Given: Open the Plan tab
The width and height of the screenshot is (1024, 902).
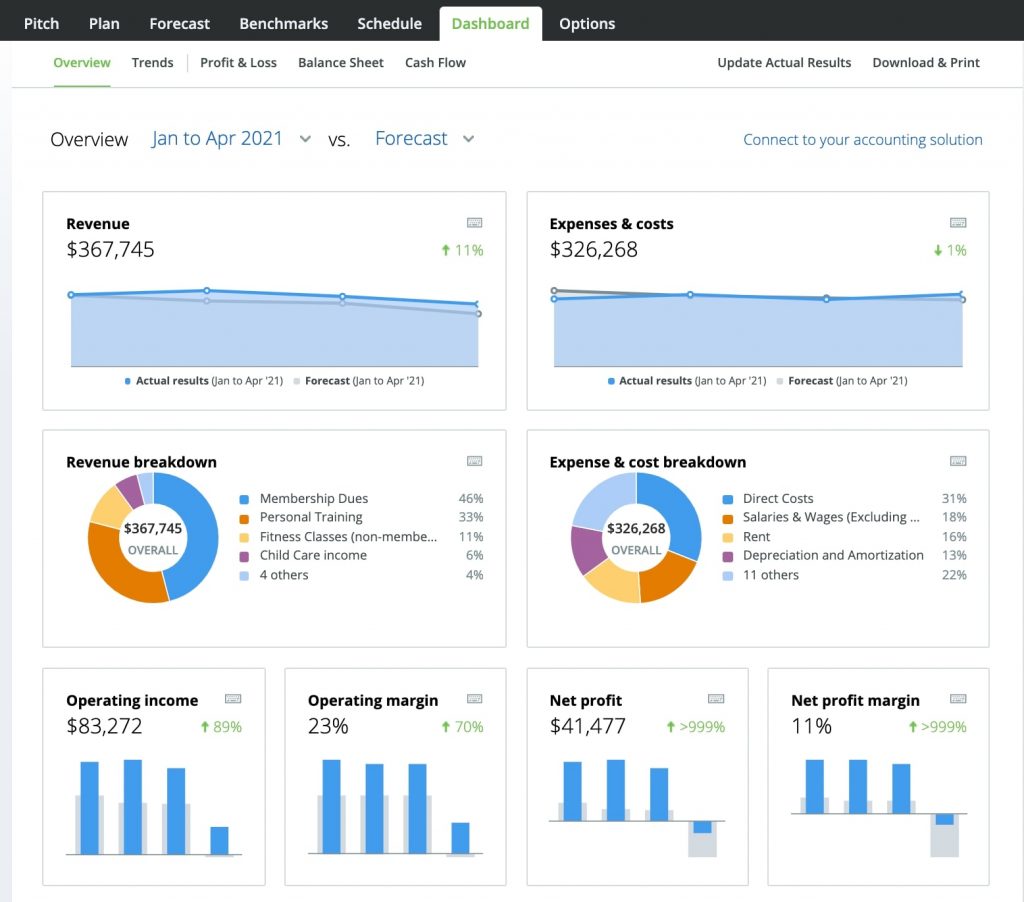Looking at the screenshot, I should [104, 24].
